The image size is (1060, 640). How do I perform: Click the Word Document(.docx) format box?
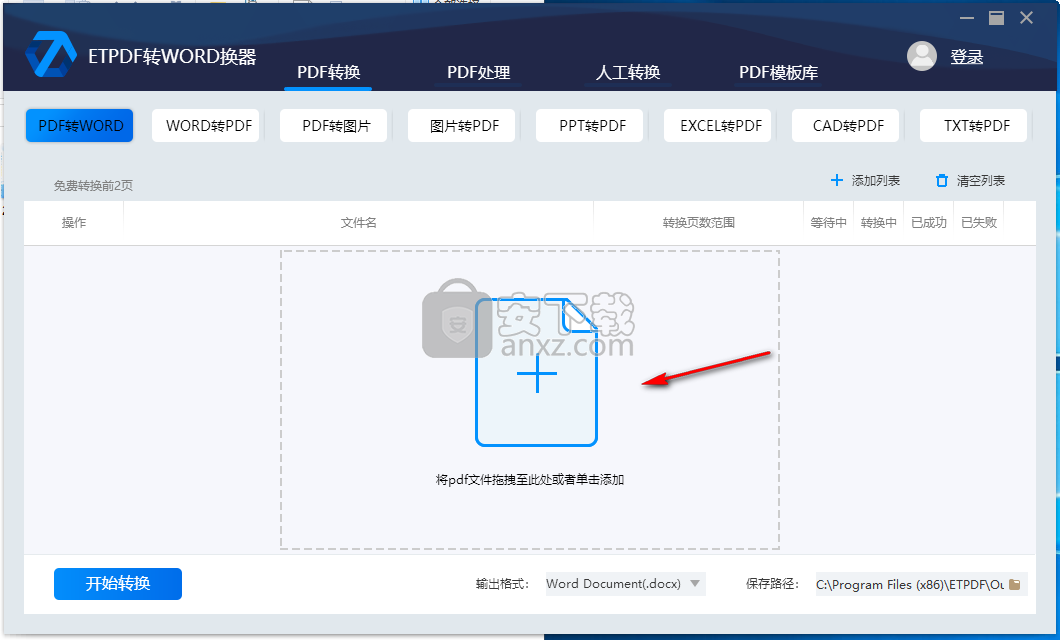(x=625, y=583)
